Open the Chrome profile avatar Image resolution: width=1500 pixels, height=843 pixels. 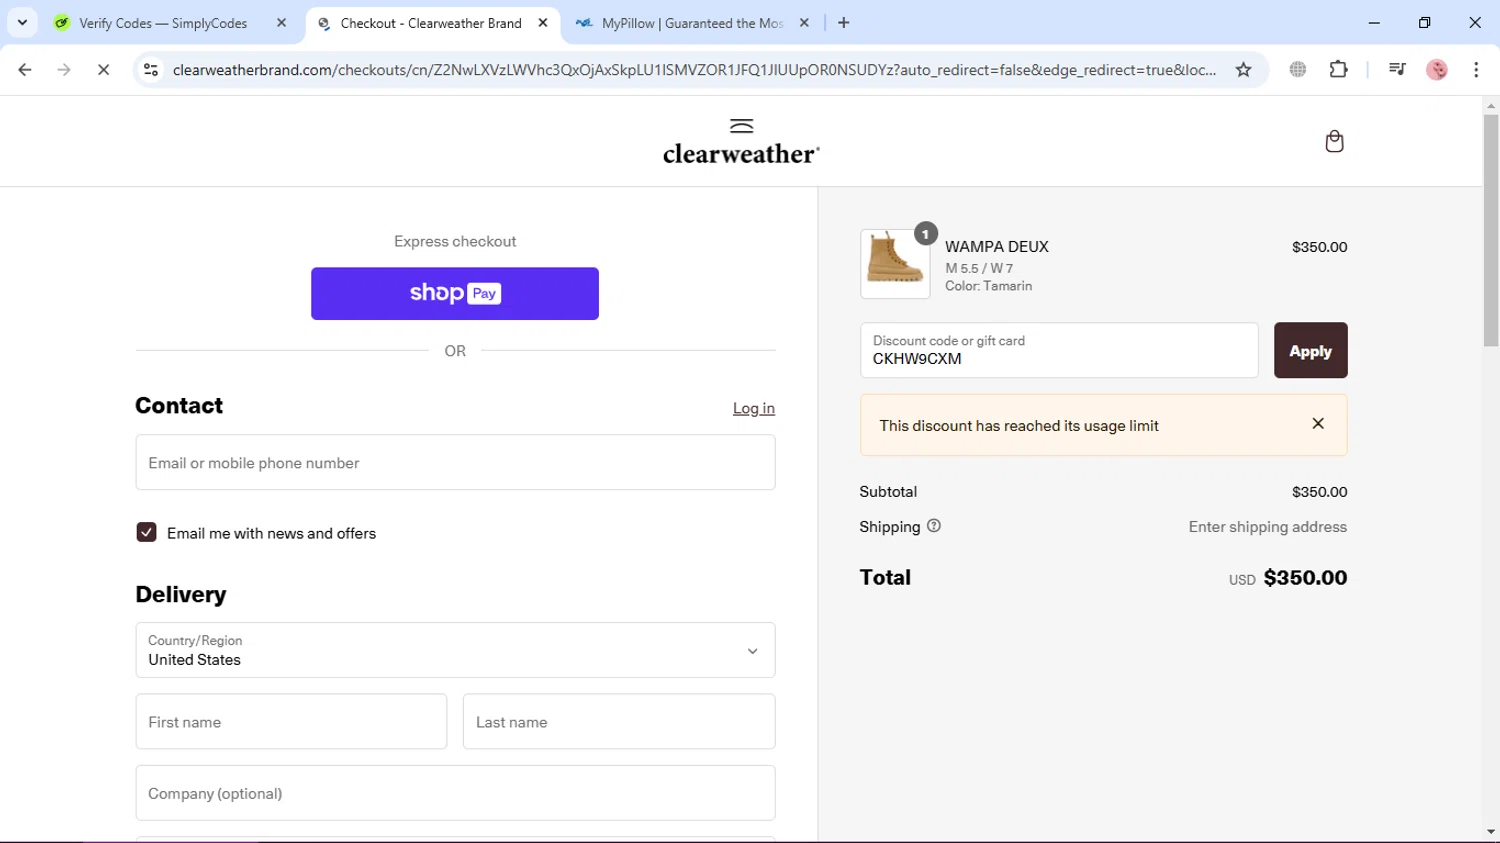click(x=1437, y=69)
